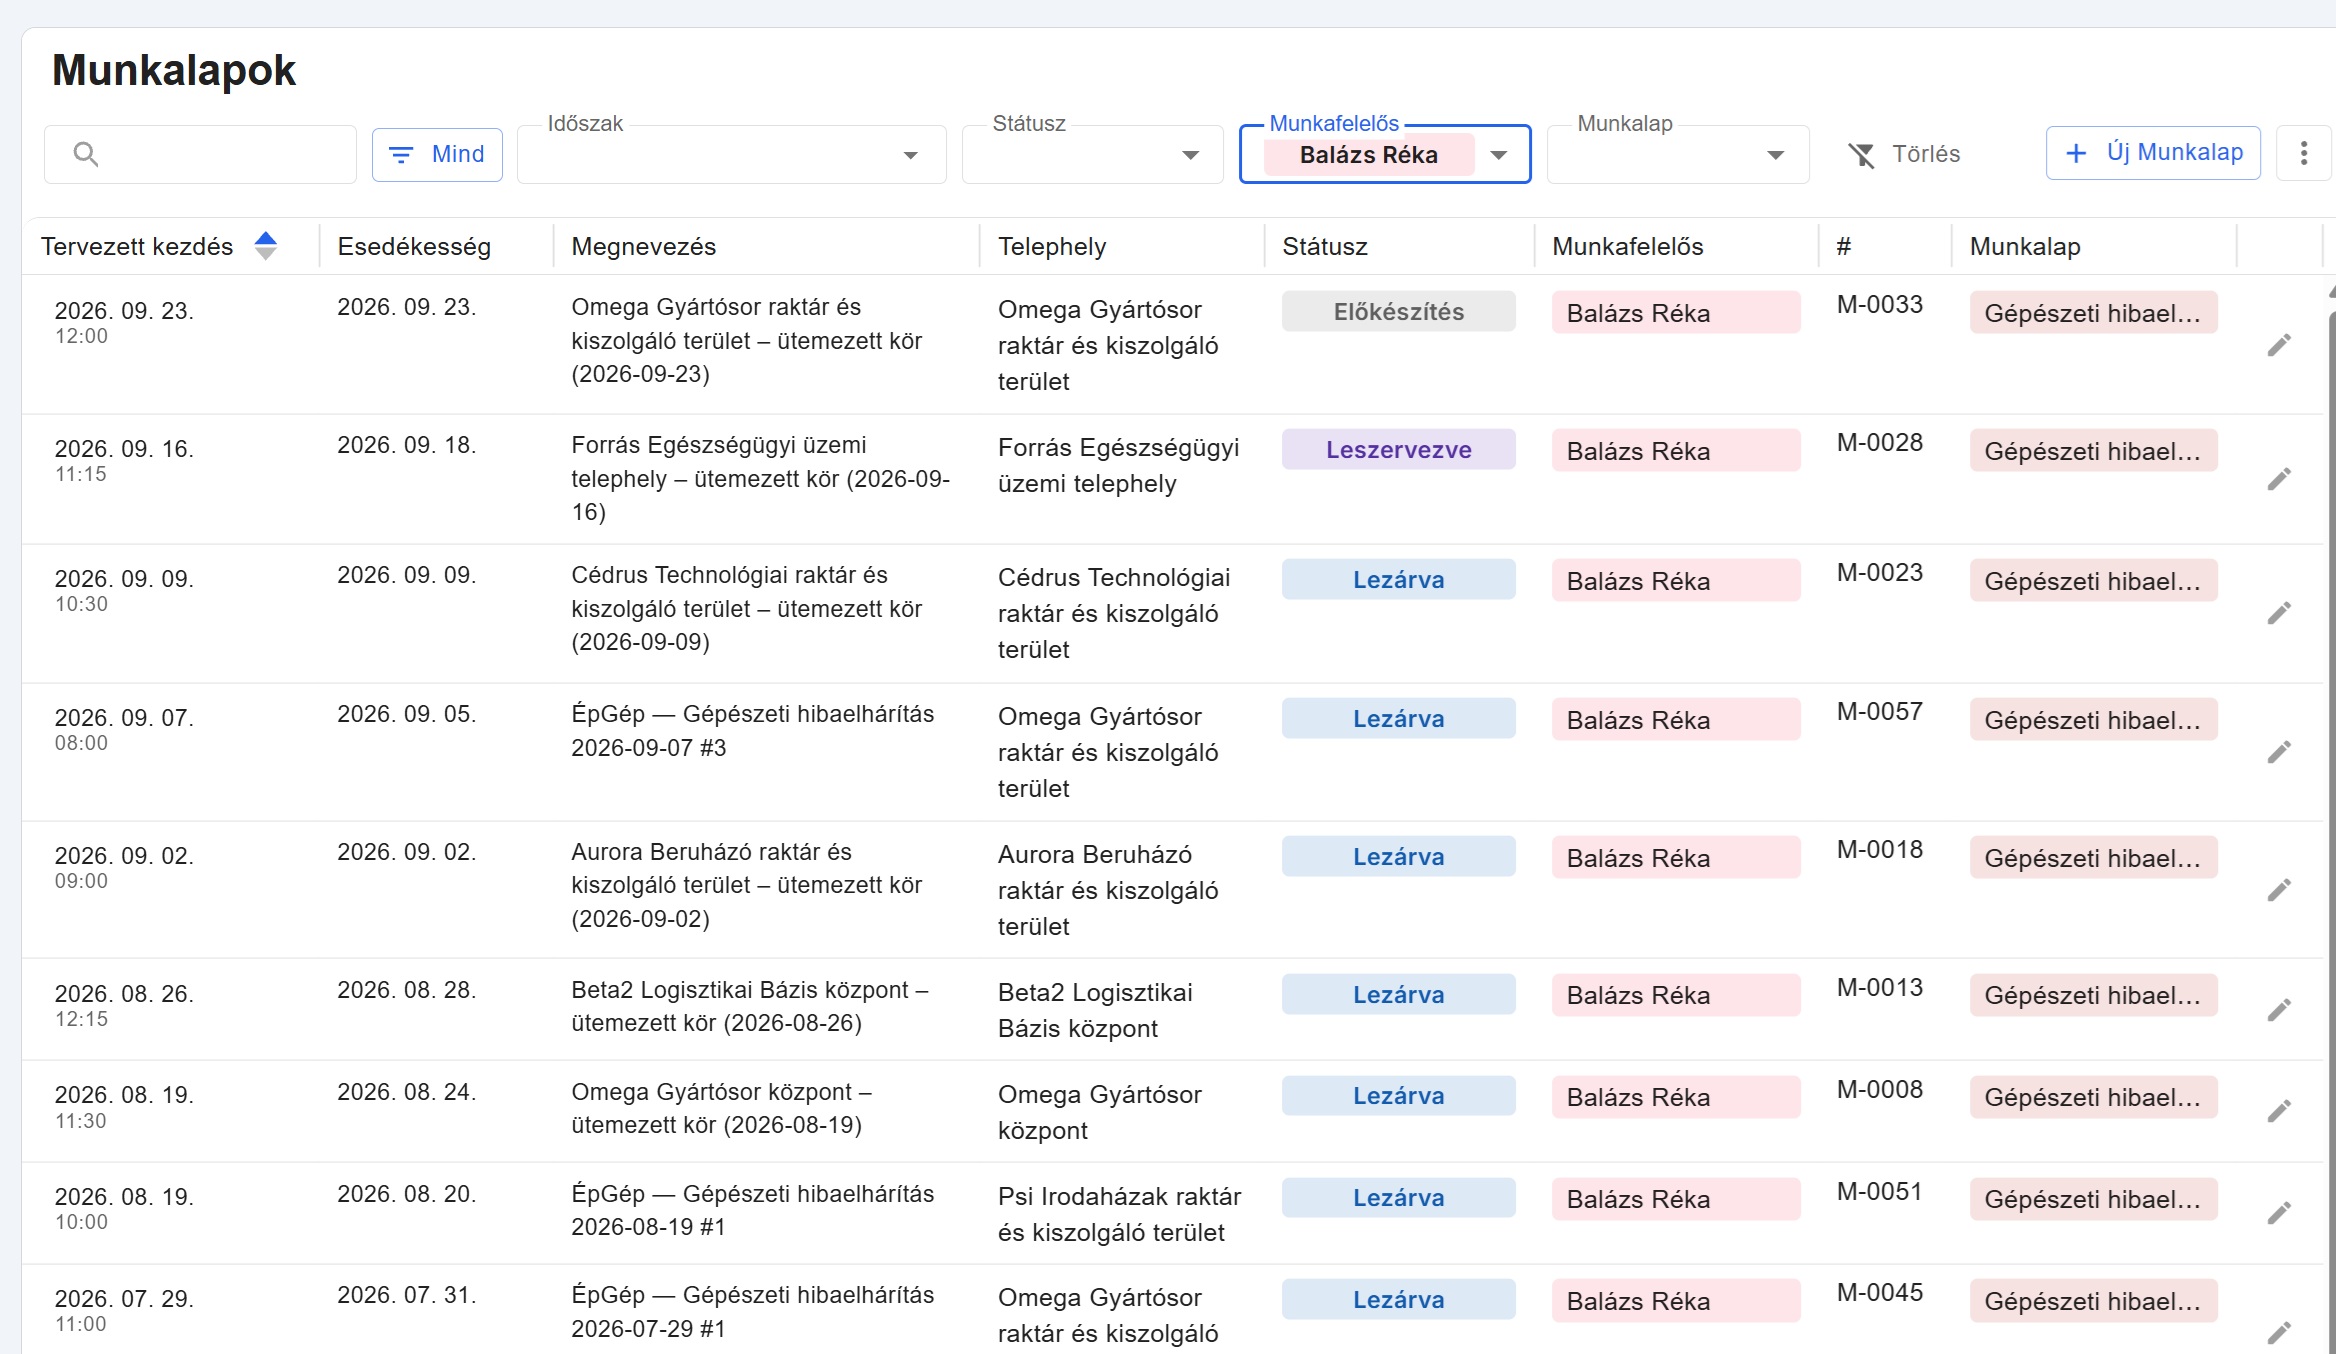
Task: Open Forrás Egészségügyi ütemezett kör entry
Action: click(760, 478)
